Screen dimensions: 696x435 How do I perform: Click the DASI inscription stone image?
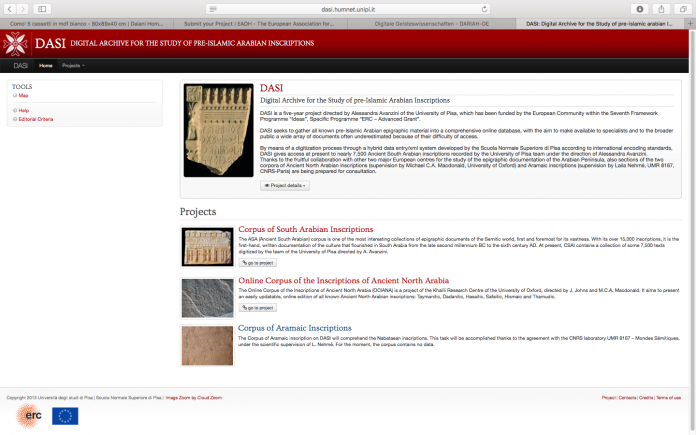click(218, 130)
